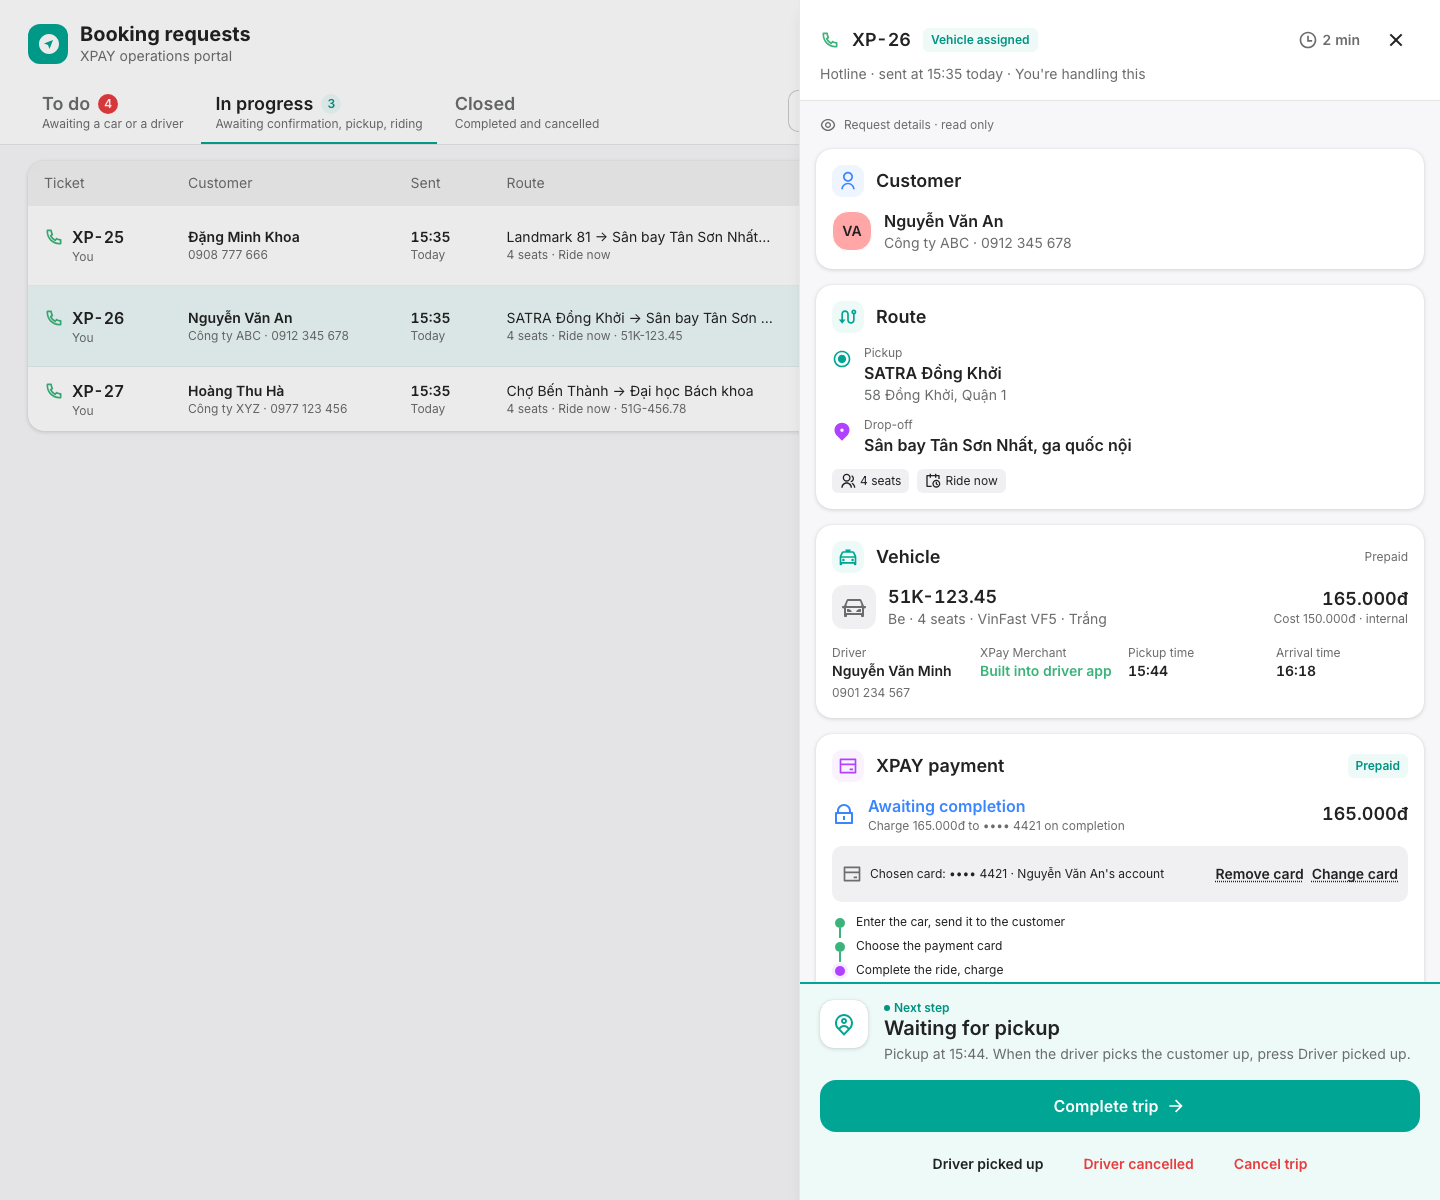Image resolution: width=1440 pixels, height=1200 pixels.
Task: Click the phone icon beside XP-25
Action: [x=54, y=237]
